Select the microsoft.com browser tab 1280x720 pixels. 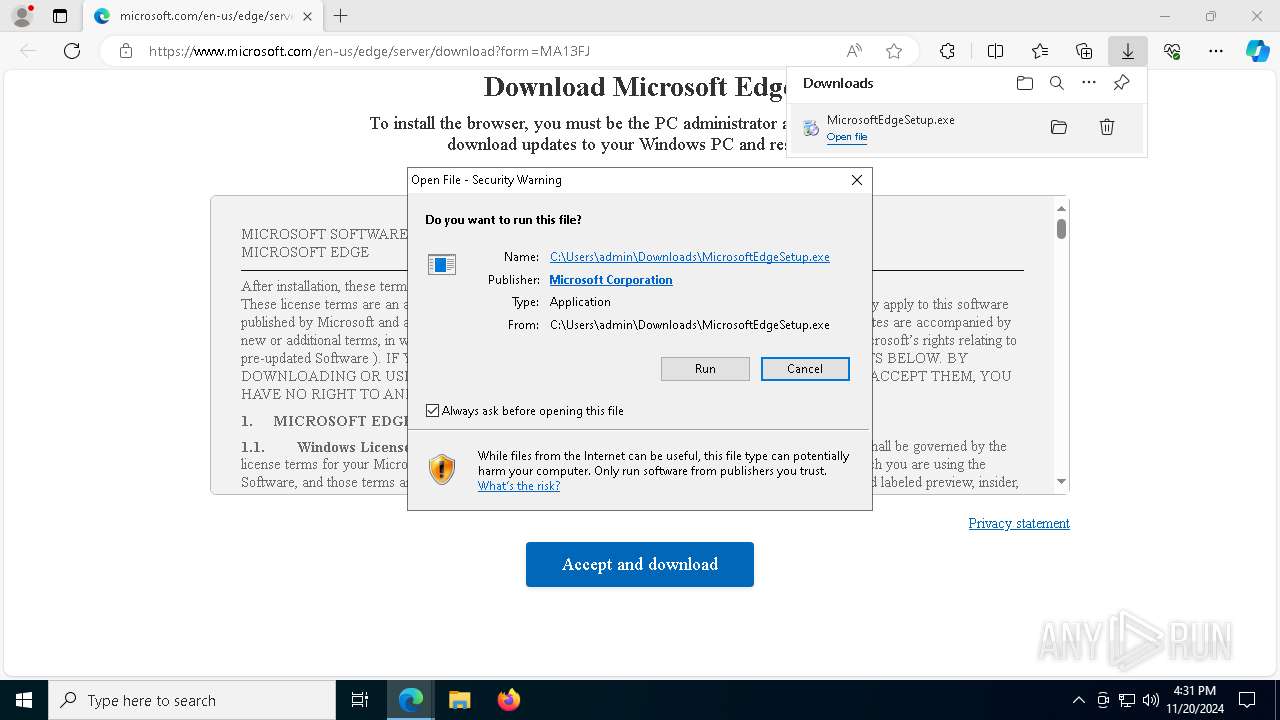(203, 16)
